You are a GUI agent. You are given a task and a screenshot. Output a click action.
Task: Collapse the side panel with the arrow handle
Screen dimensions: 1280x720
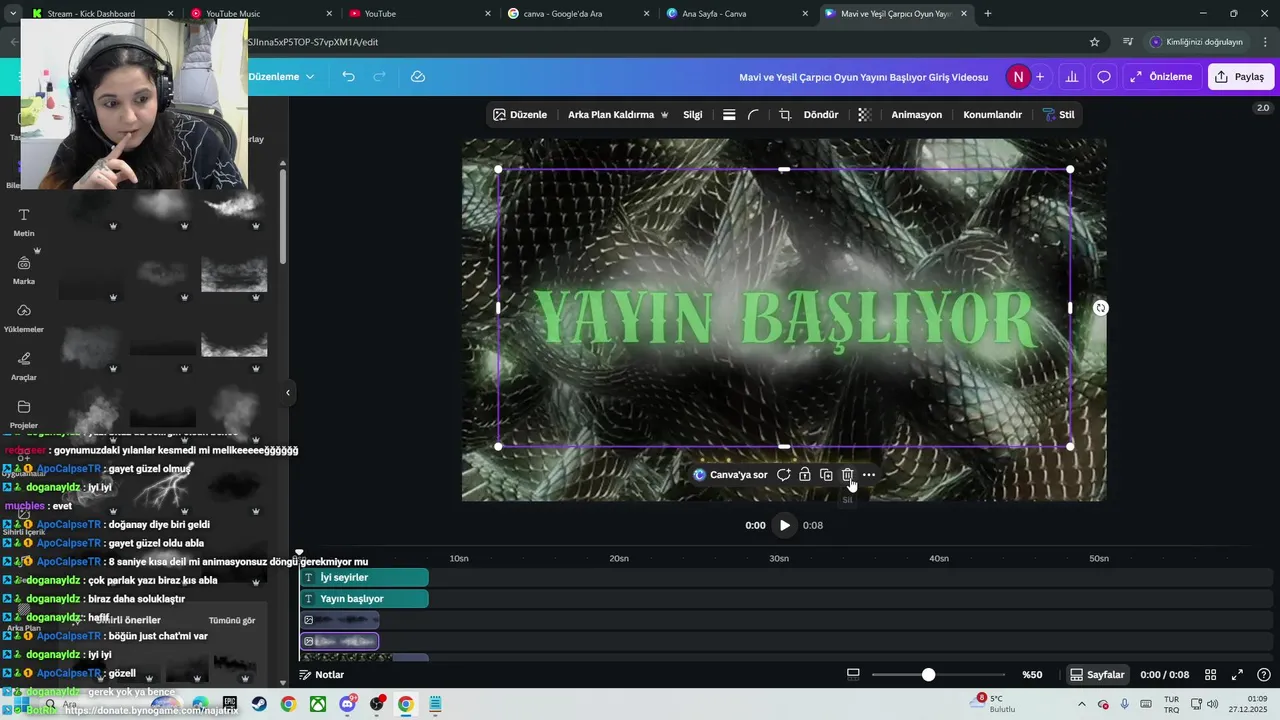(x=288, y=393)
